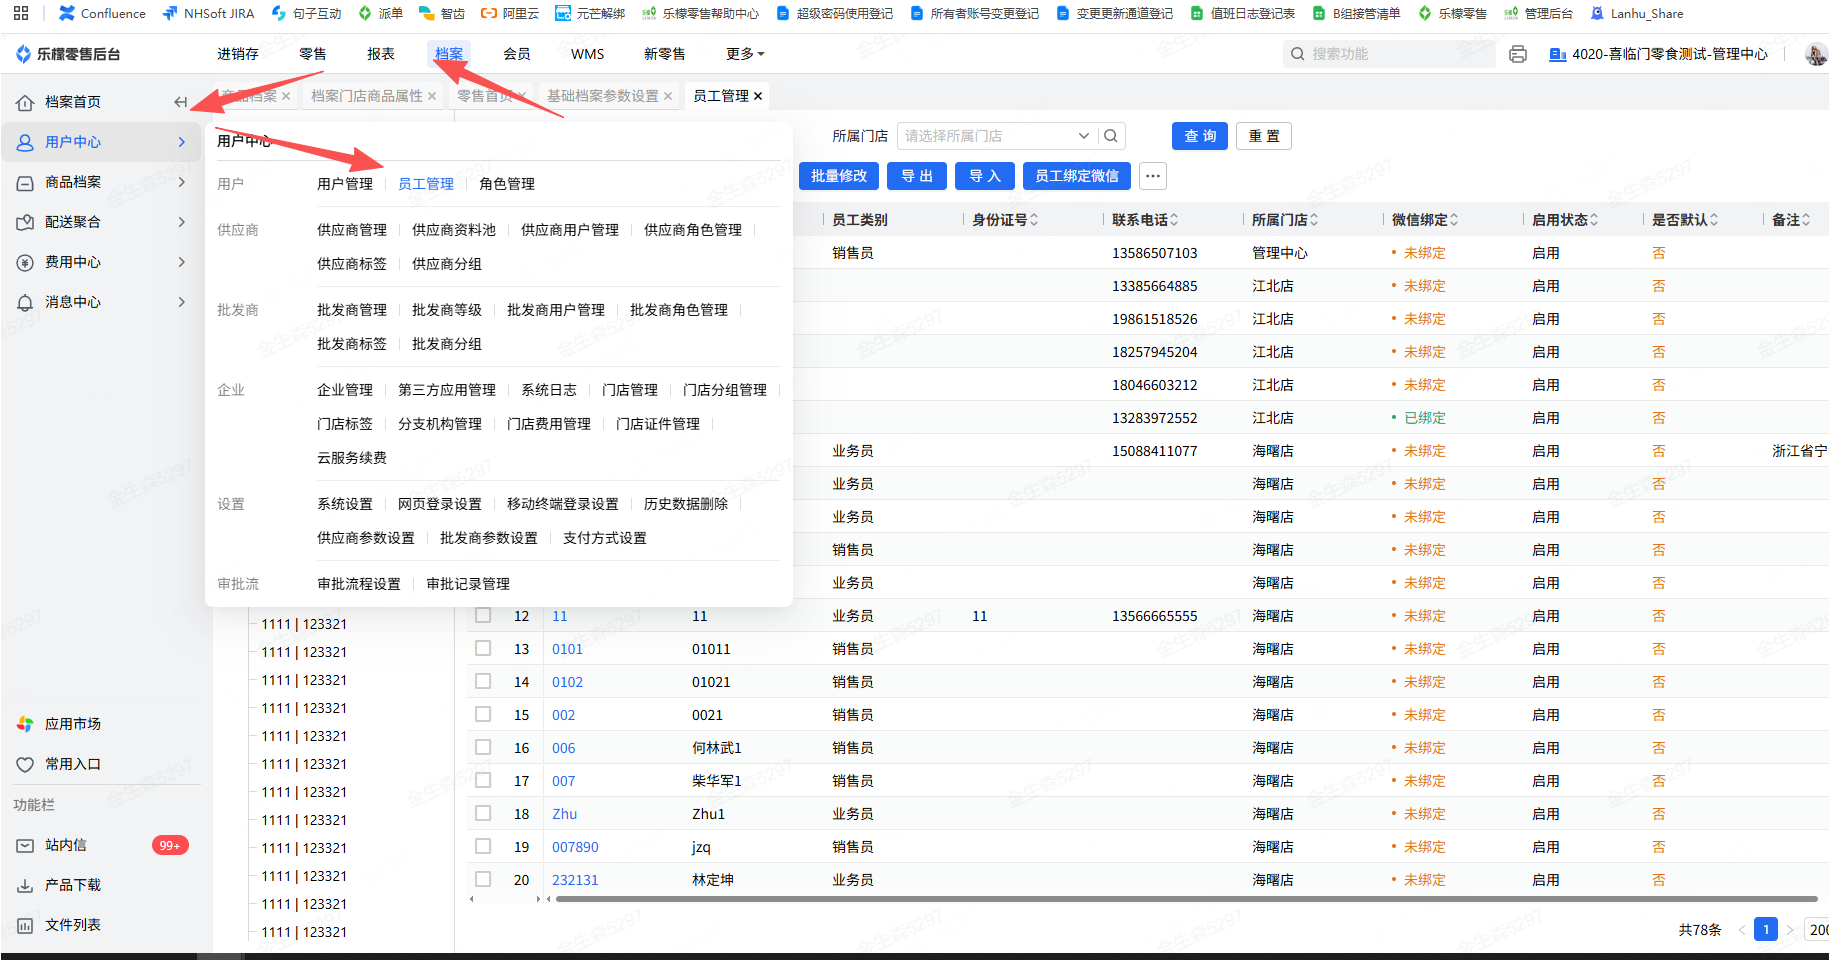
Task: Open the browser apps grid icon
Action: coord(21,13)
